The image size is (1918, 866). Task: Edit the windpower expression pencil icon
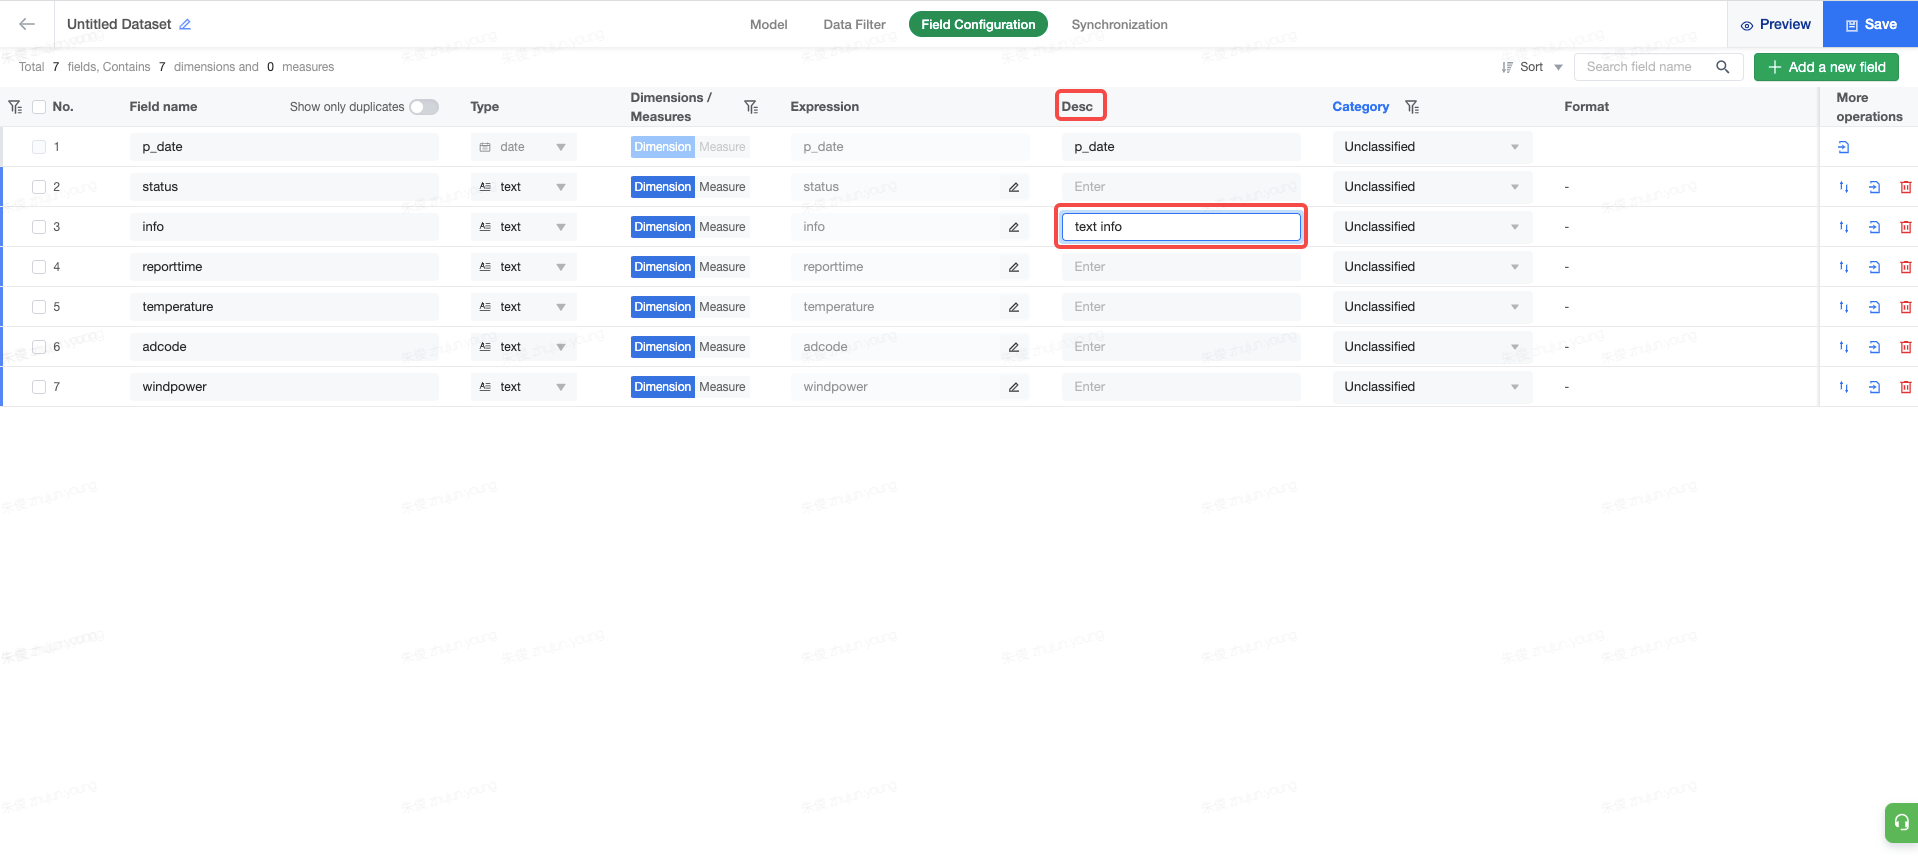pyautogui.click(x=1013, y=387)
